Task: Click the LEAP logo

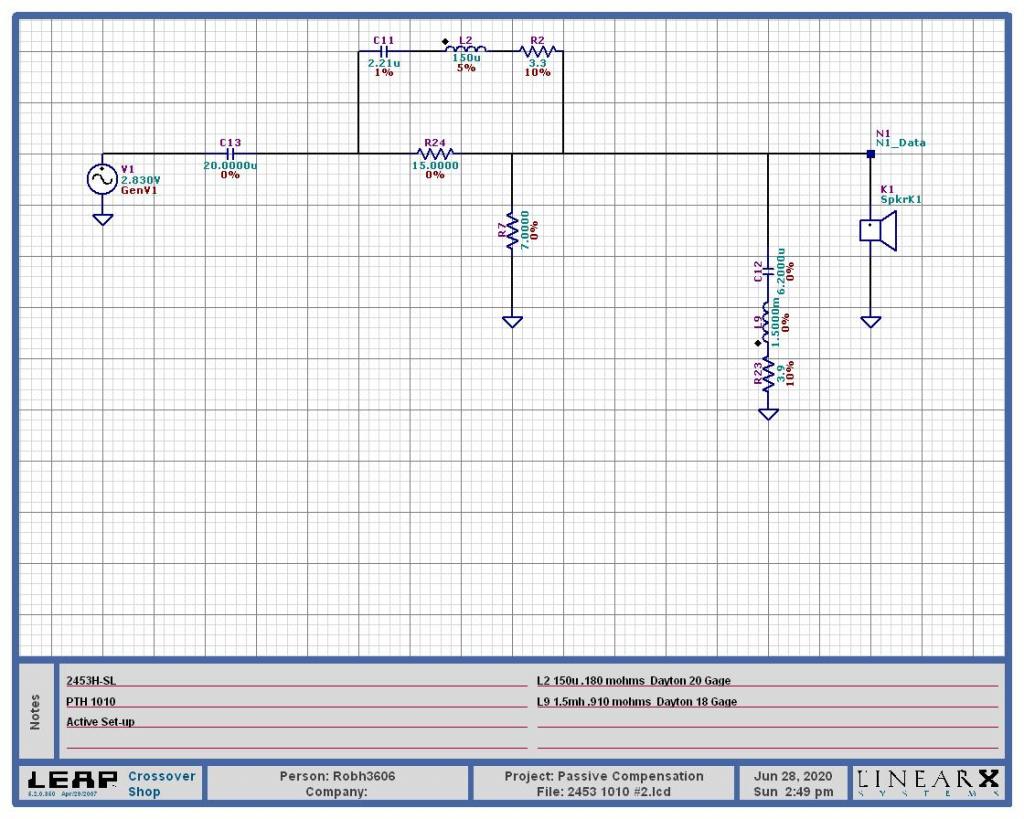Action: click(72, 780)
